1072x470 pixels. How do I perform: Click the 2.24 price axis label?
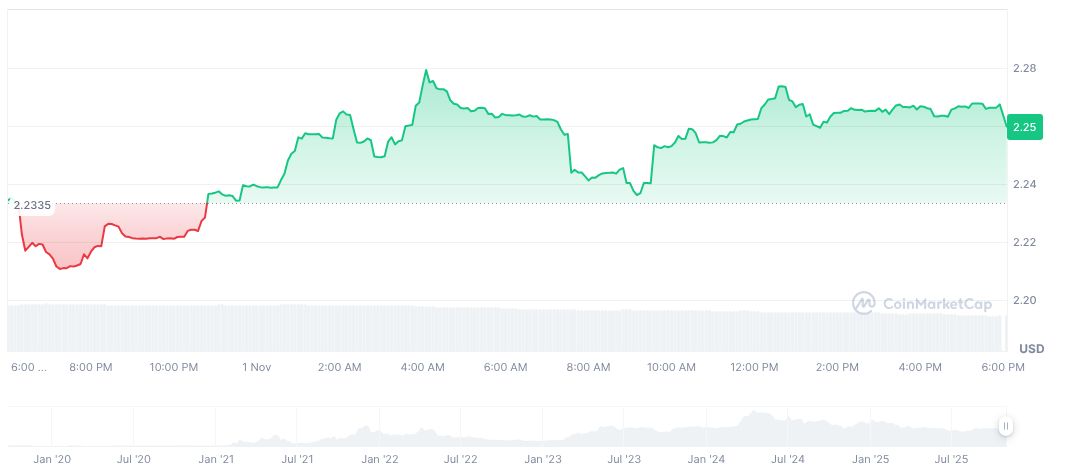pos(1023,184)
